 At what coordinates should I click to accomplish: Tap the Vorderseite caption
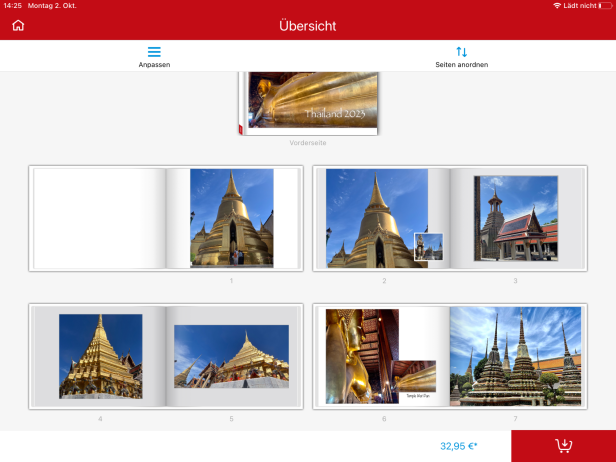[308, 143]
